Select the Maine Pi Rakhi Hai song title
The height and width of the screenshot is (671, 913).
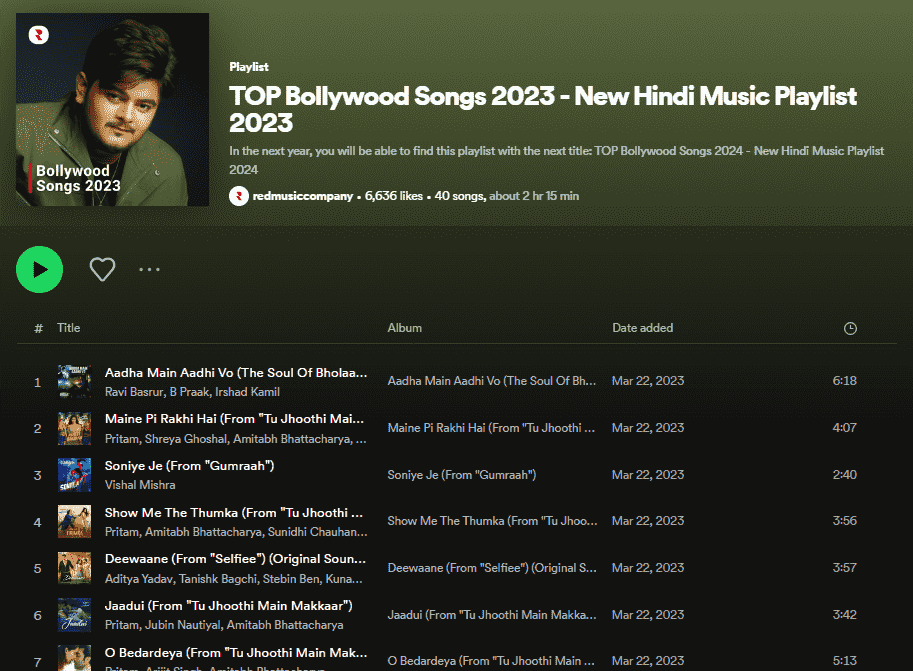click(234, 419)
